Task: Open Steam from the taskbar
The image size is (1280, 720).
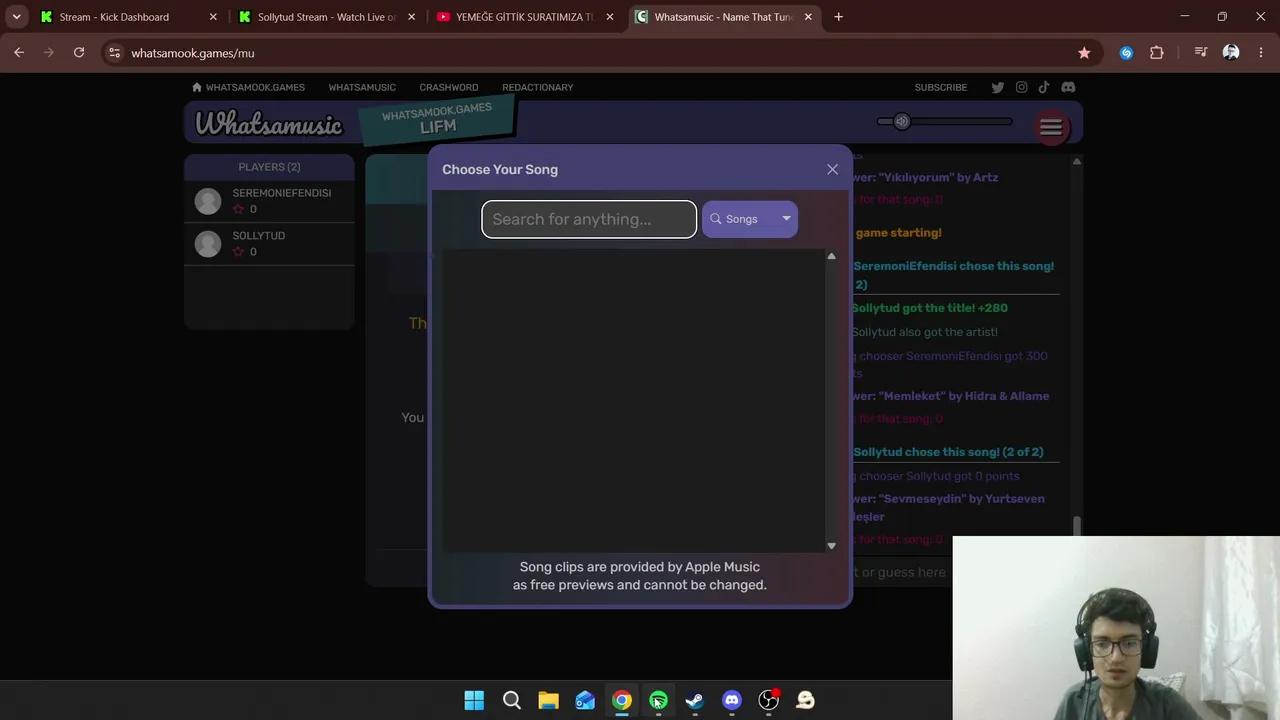Action: (695, 700)
